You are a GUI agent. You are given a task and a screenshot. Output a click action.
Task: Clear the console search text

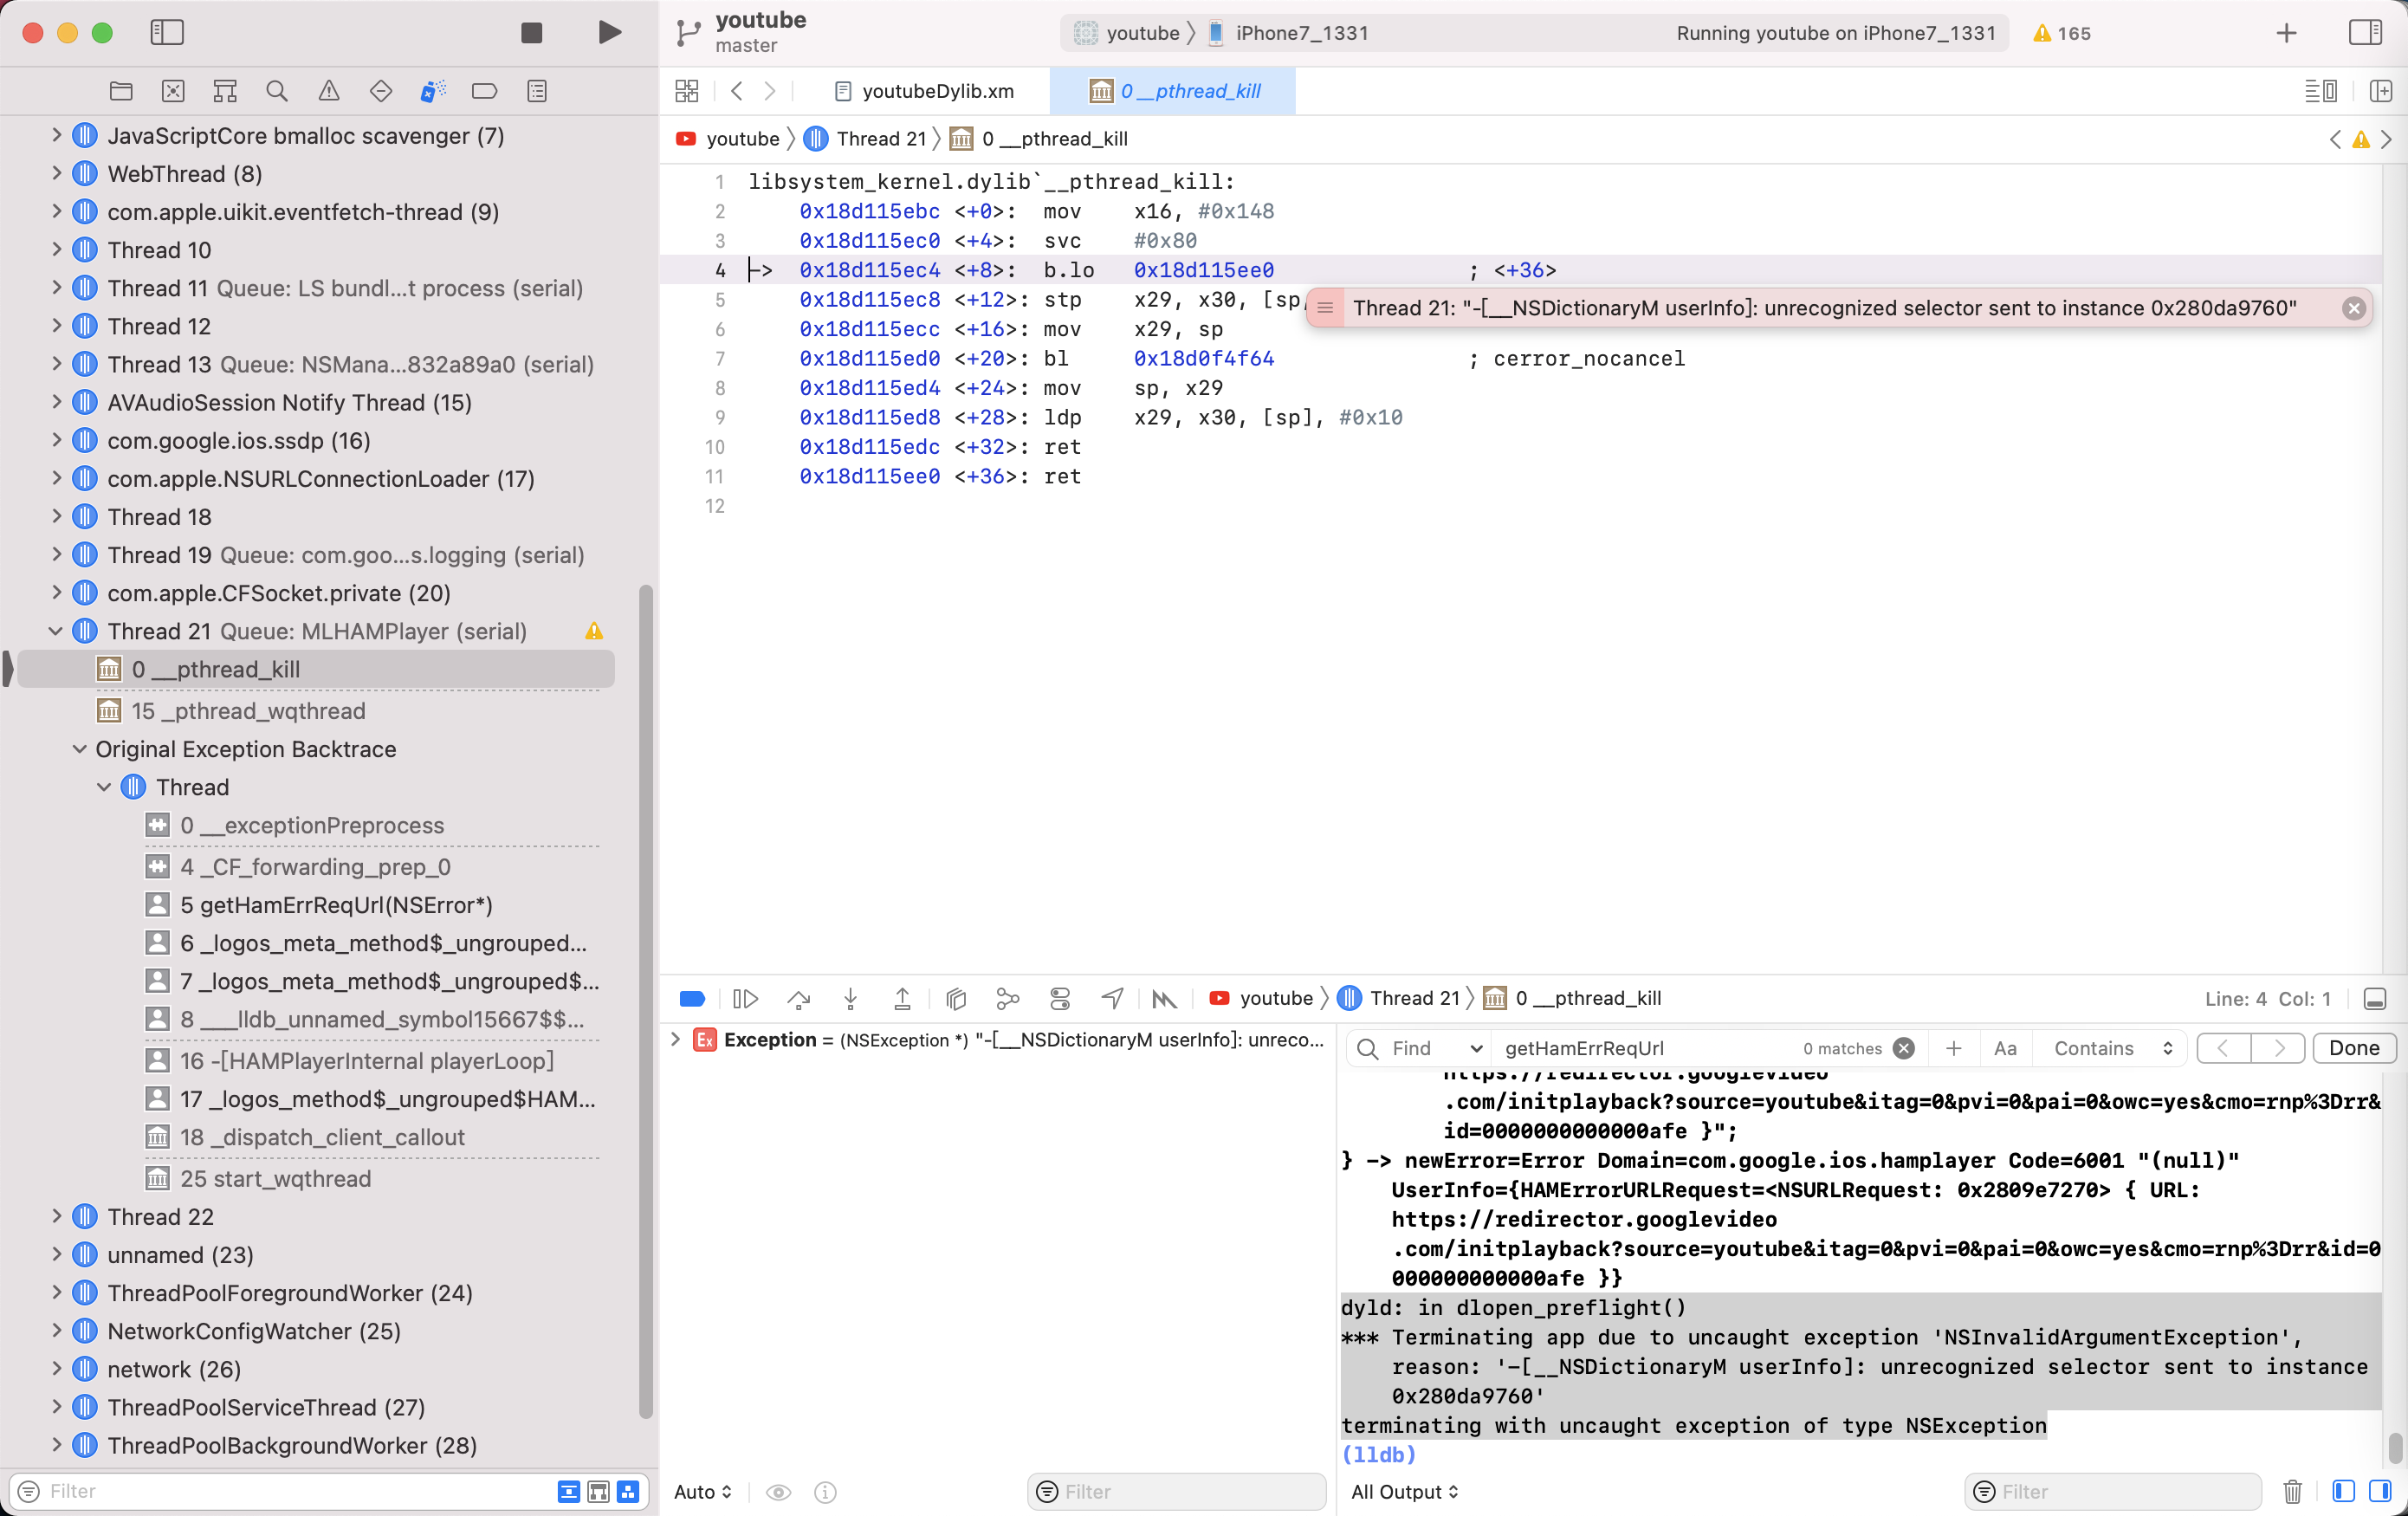pyautogui.click(x=1904, y=1047)
